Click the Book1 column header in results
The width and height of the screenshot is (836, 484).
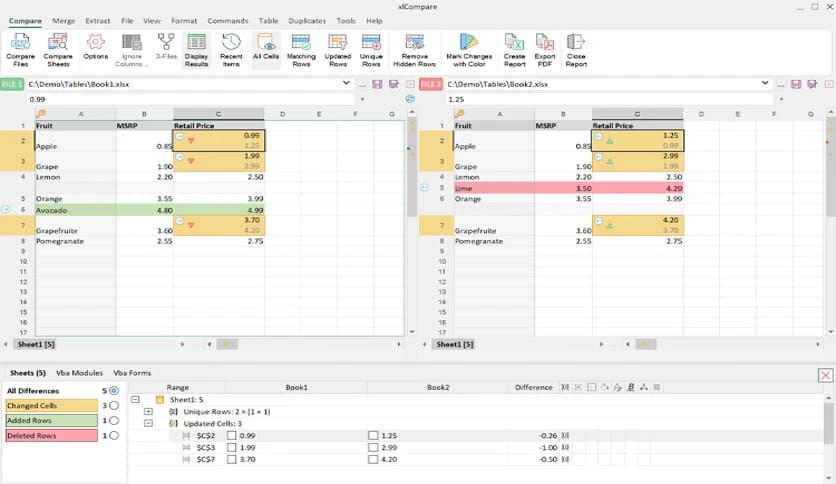pos(296,388)
